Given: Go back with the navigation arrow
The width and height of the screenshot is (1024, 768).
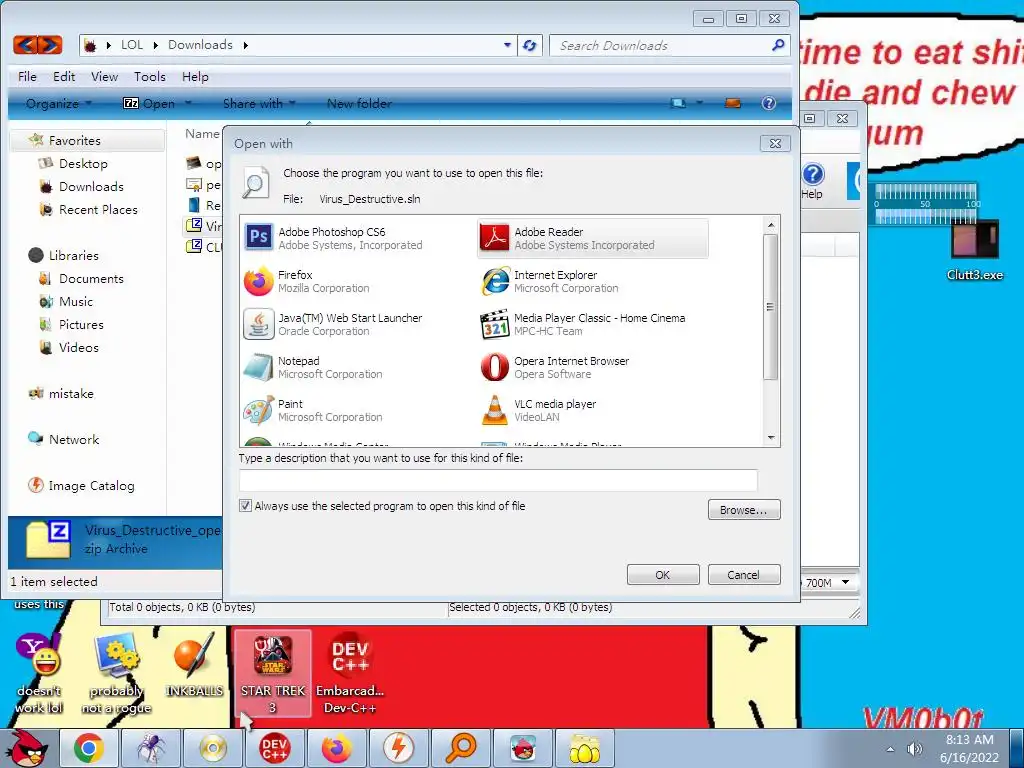Looking at the screenshot, I should point(25,44).
